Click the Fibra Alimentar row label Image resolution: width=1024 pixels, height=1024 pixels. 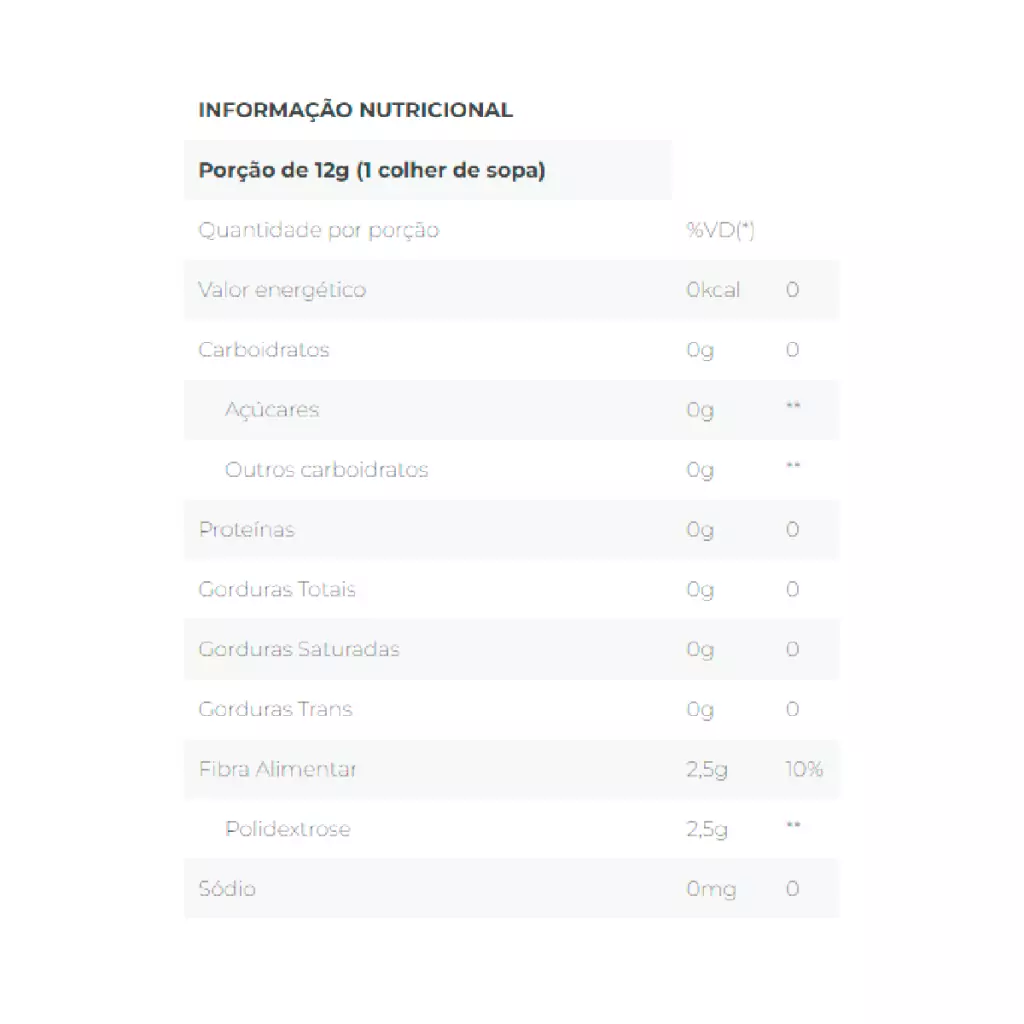click(277, 770)
